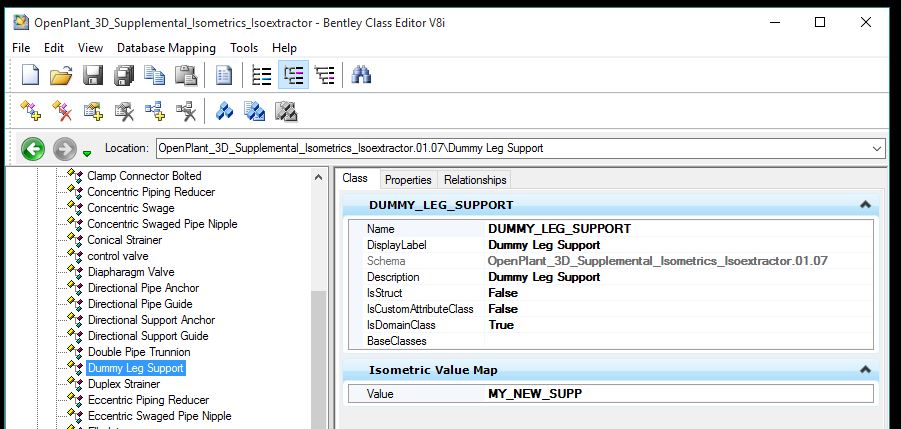The image size is (901, 429).
Task: Select the control valve class
Action: pyautogui.click(x=118, y=256)
